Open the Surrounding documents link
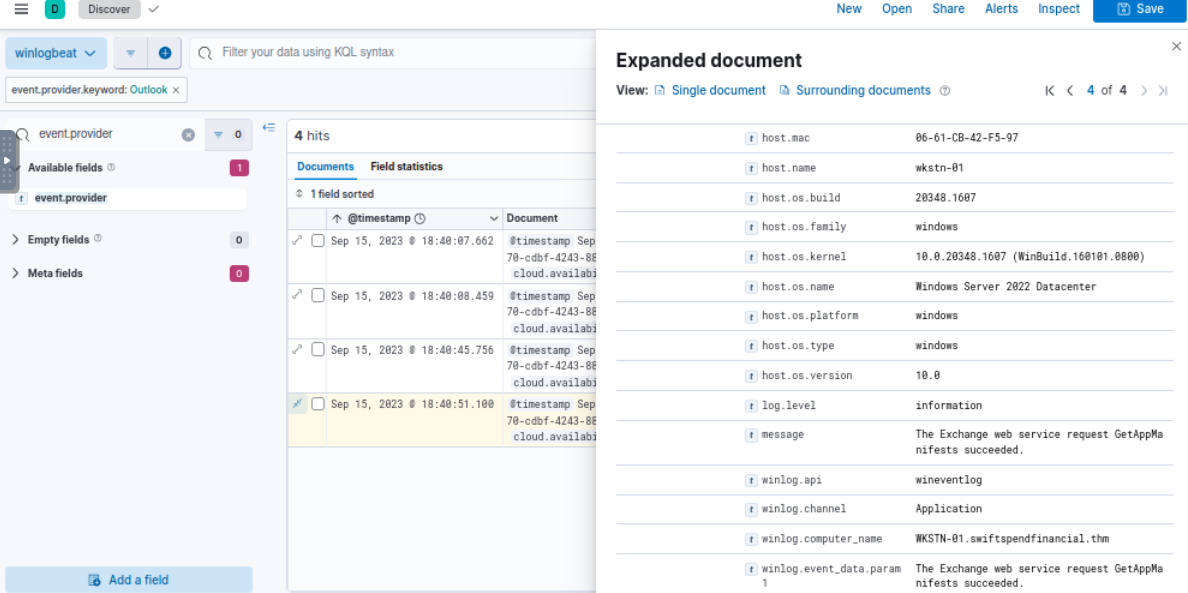 [862, 91]
